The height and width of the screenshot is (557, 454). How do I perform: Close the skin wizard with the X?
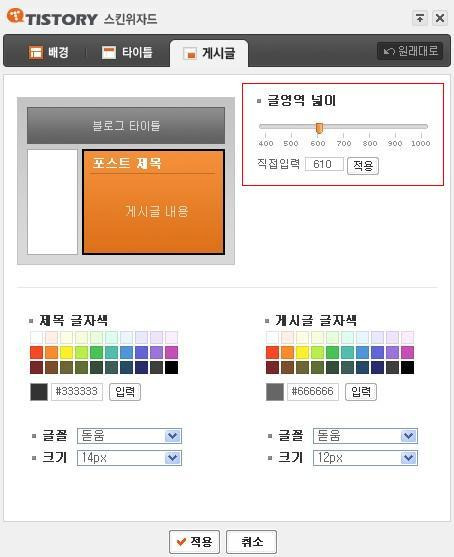(x=440, y=18)
